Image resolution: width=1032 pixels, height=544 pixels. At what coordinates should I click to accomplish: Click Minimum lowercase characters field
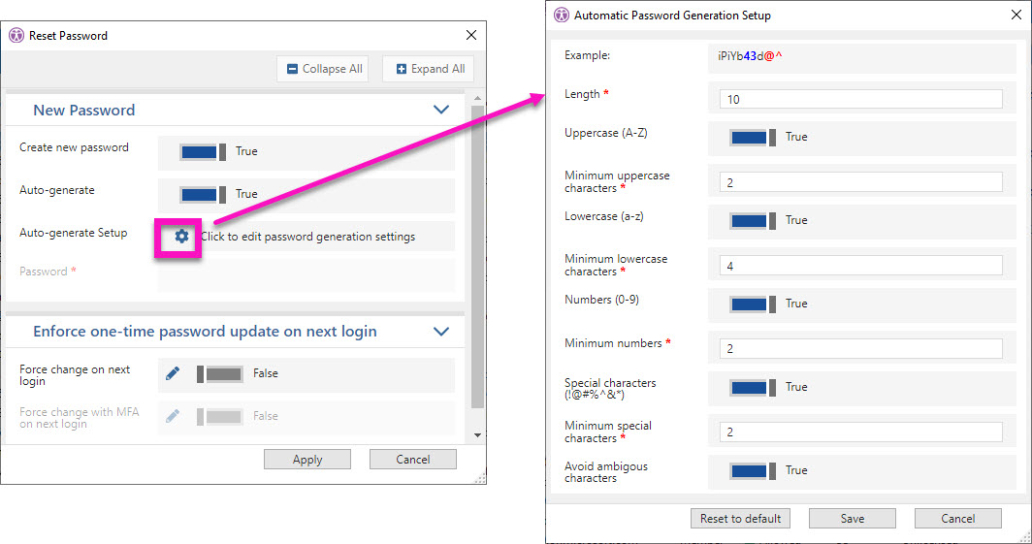861,266
